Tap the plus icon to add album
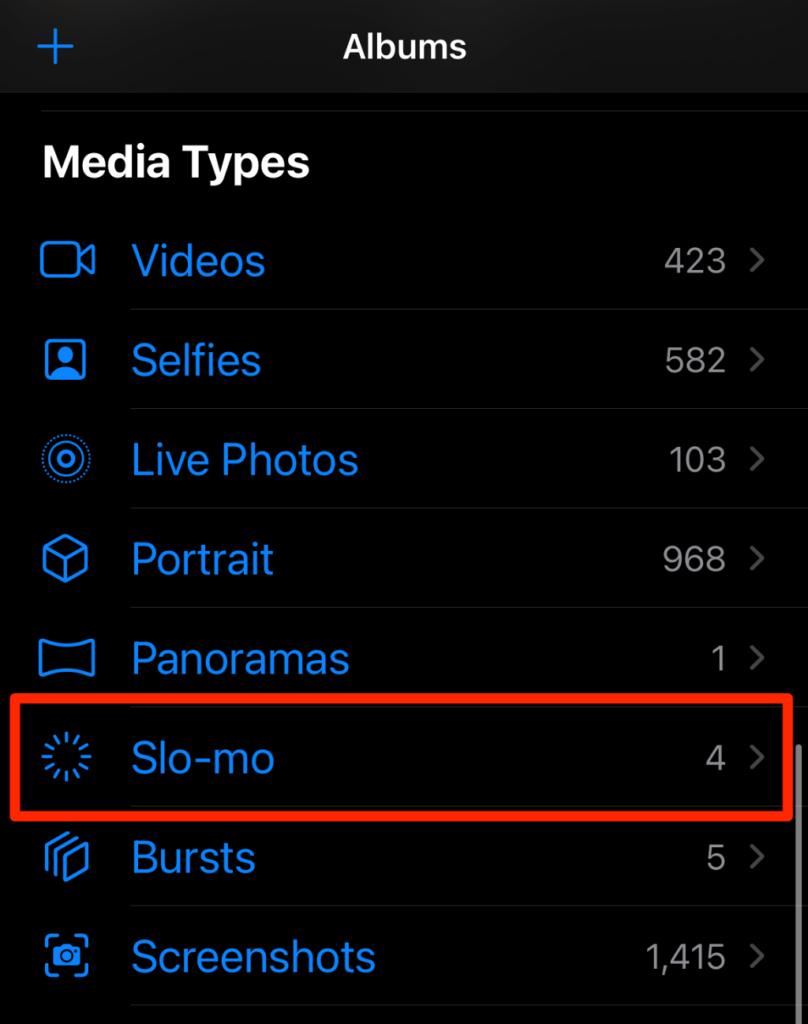This screenshot has width=808, height=1024. click(55, 46)
